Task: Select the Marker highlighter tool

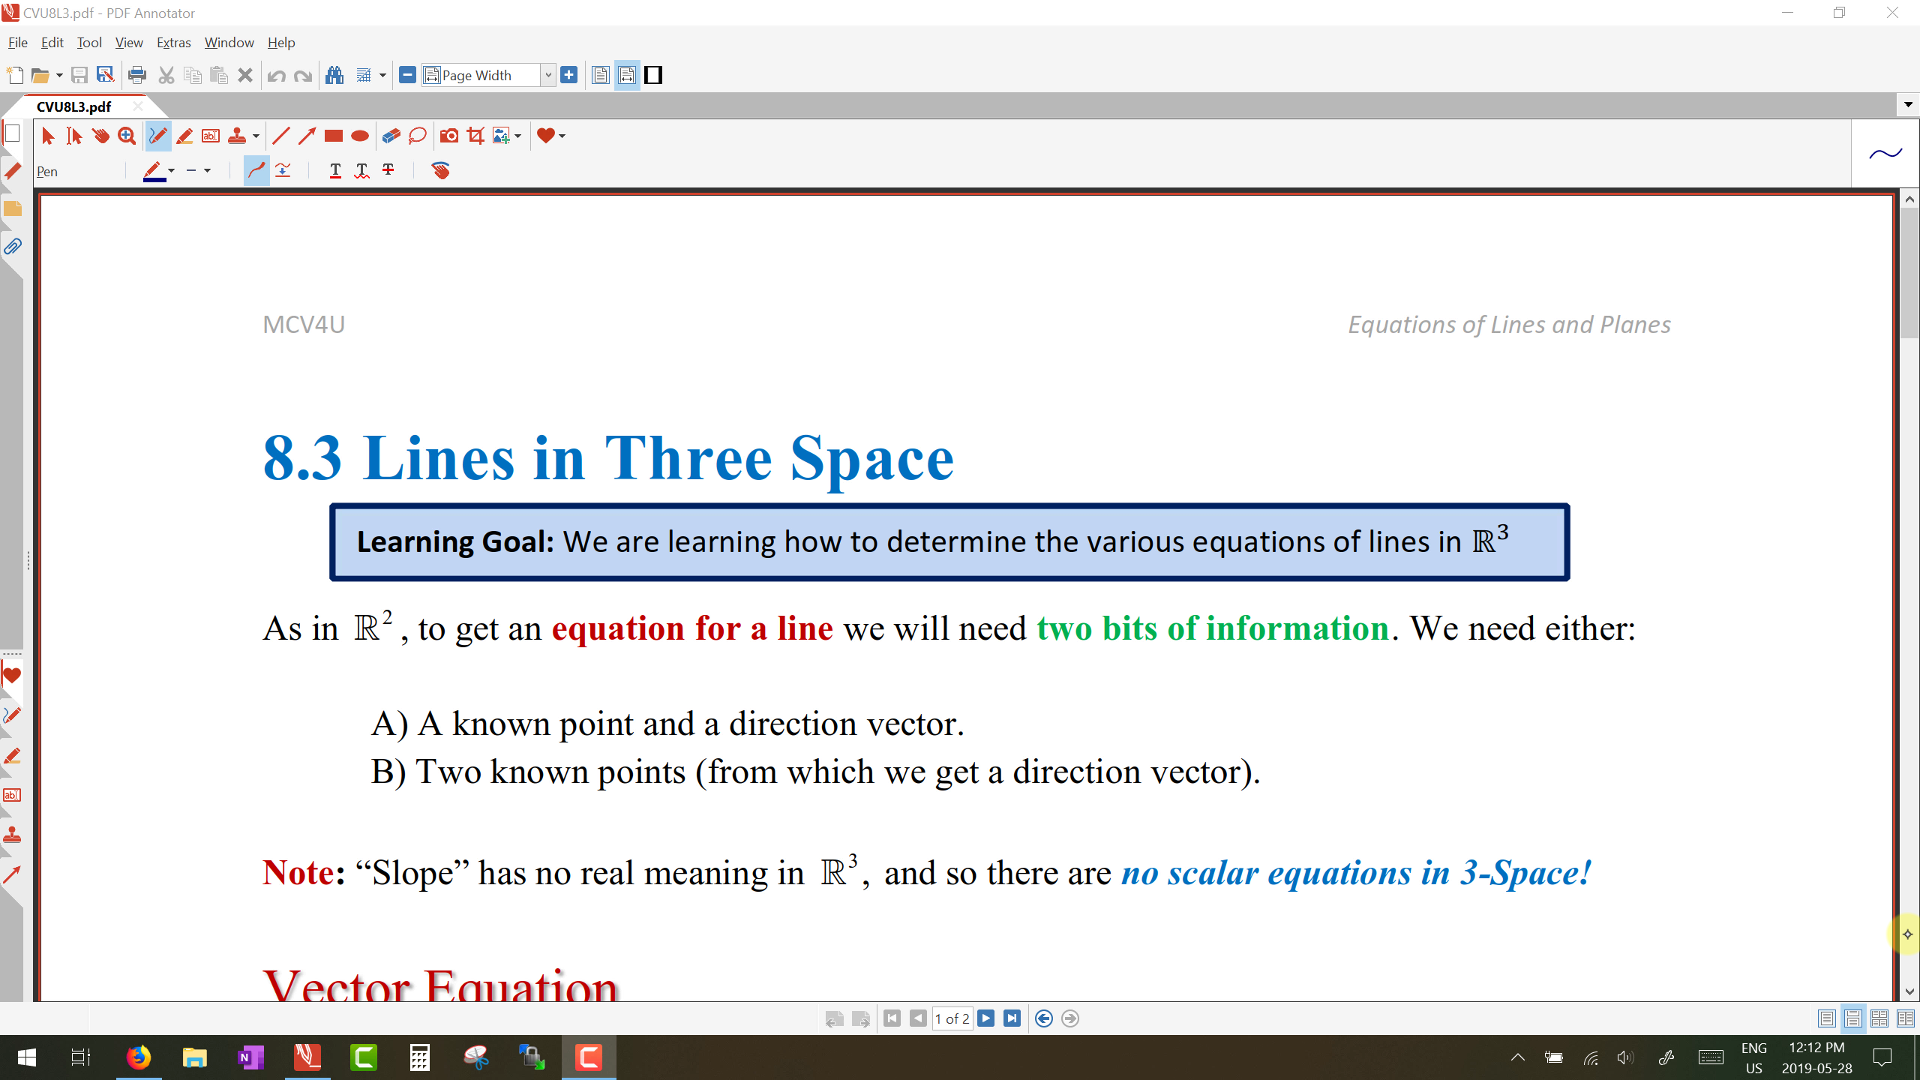Action: point(184,136)
